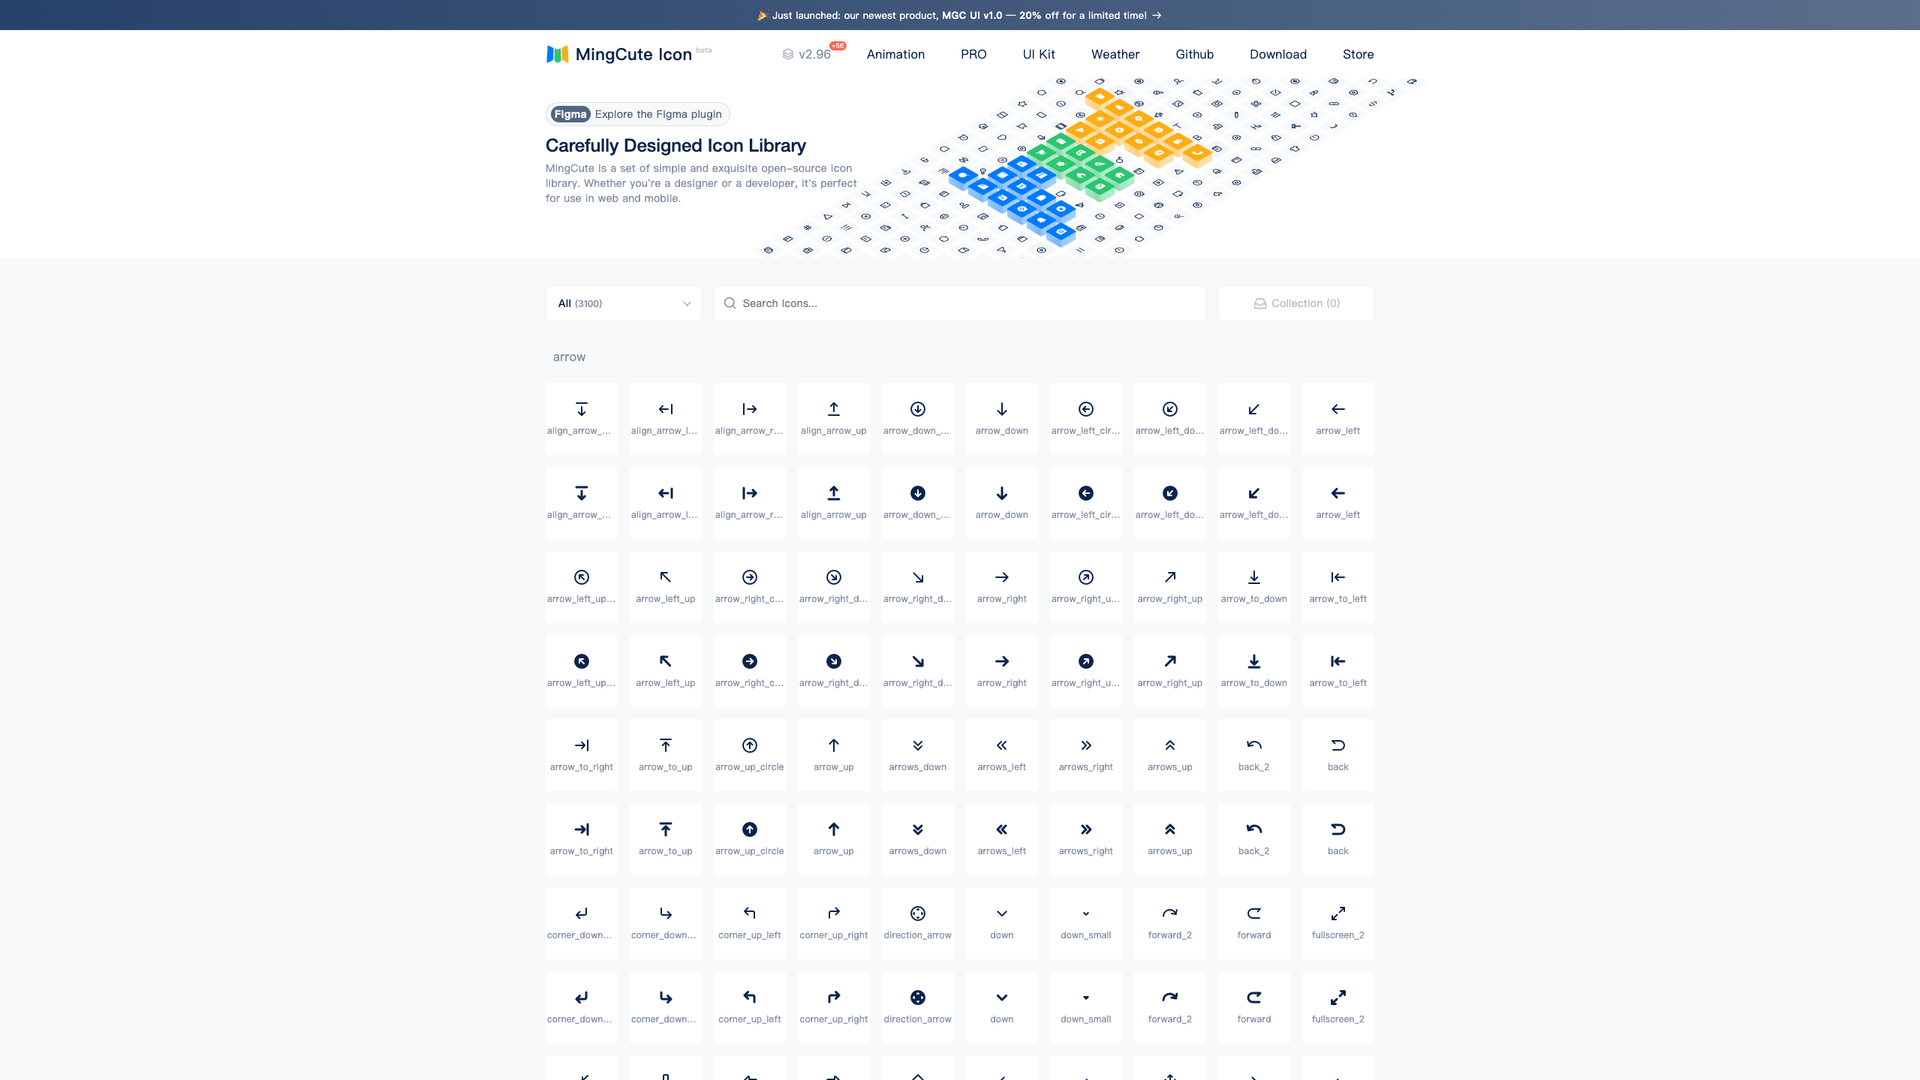Screen dimensions: 1920x1080
Task: Click the outline fullscreen_2 icon
Action: 1337,914
